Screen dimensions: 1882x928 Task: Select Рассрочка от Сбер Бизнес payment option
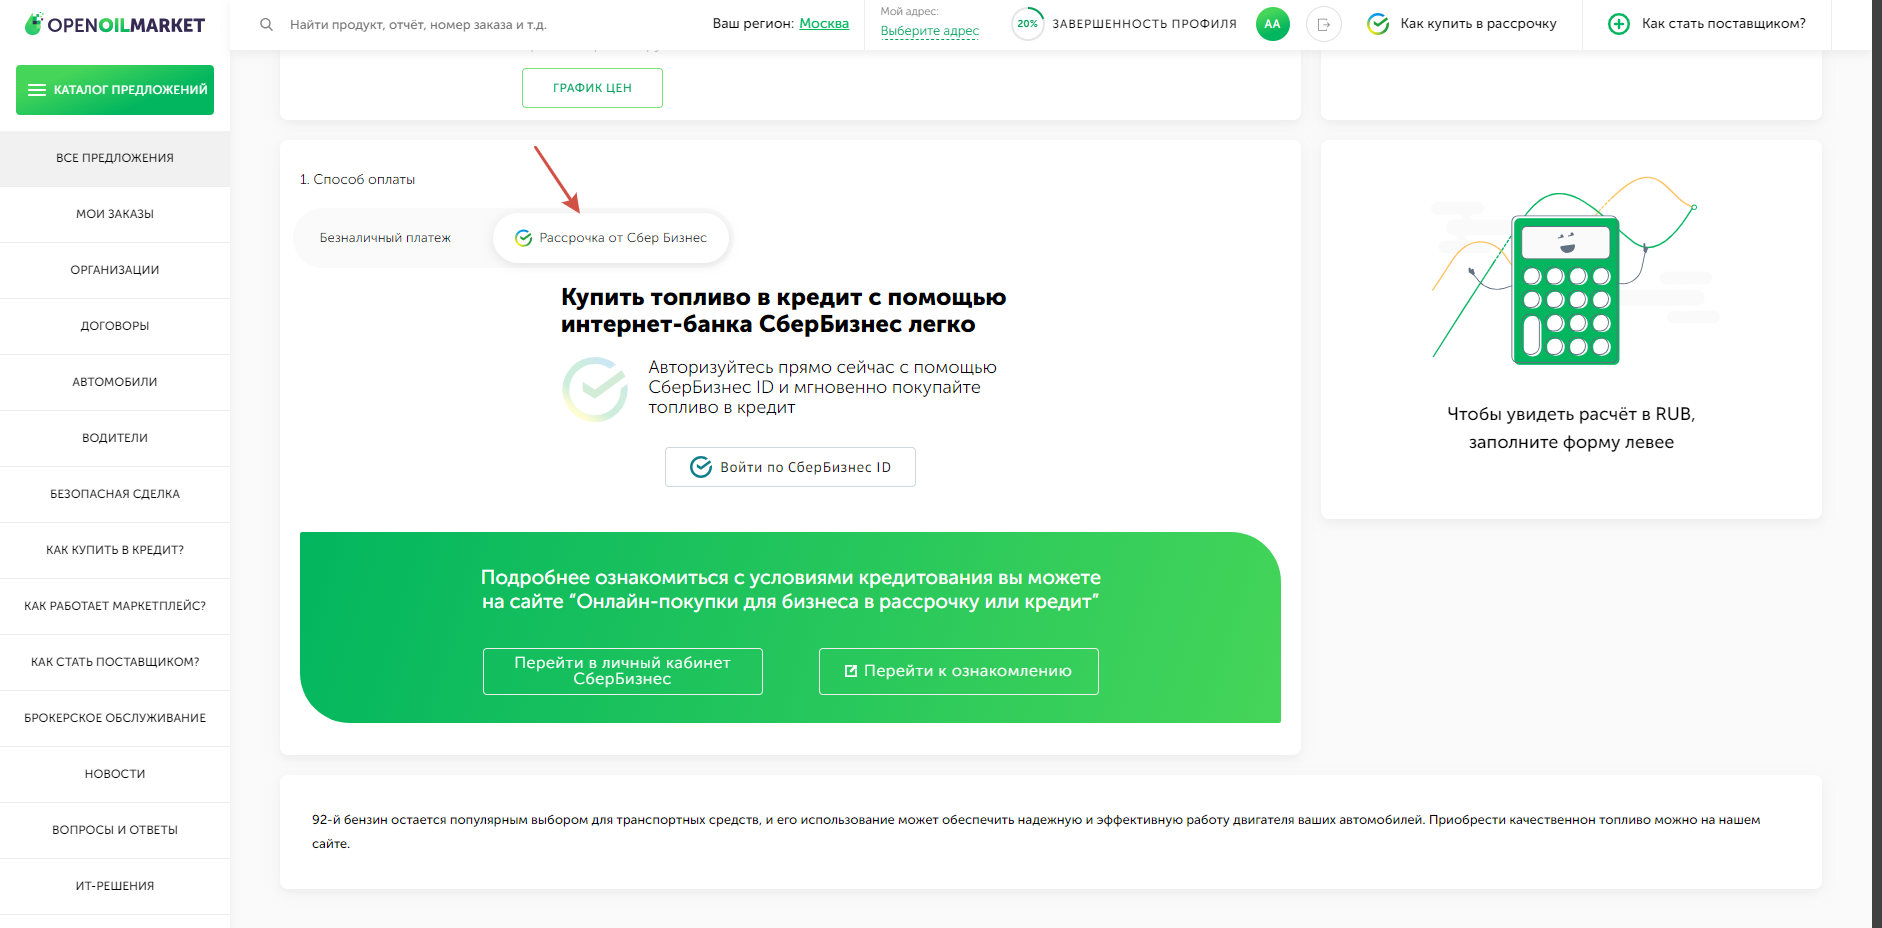[611, 238]
